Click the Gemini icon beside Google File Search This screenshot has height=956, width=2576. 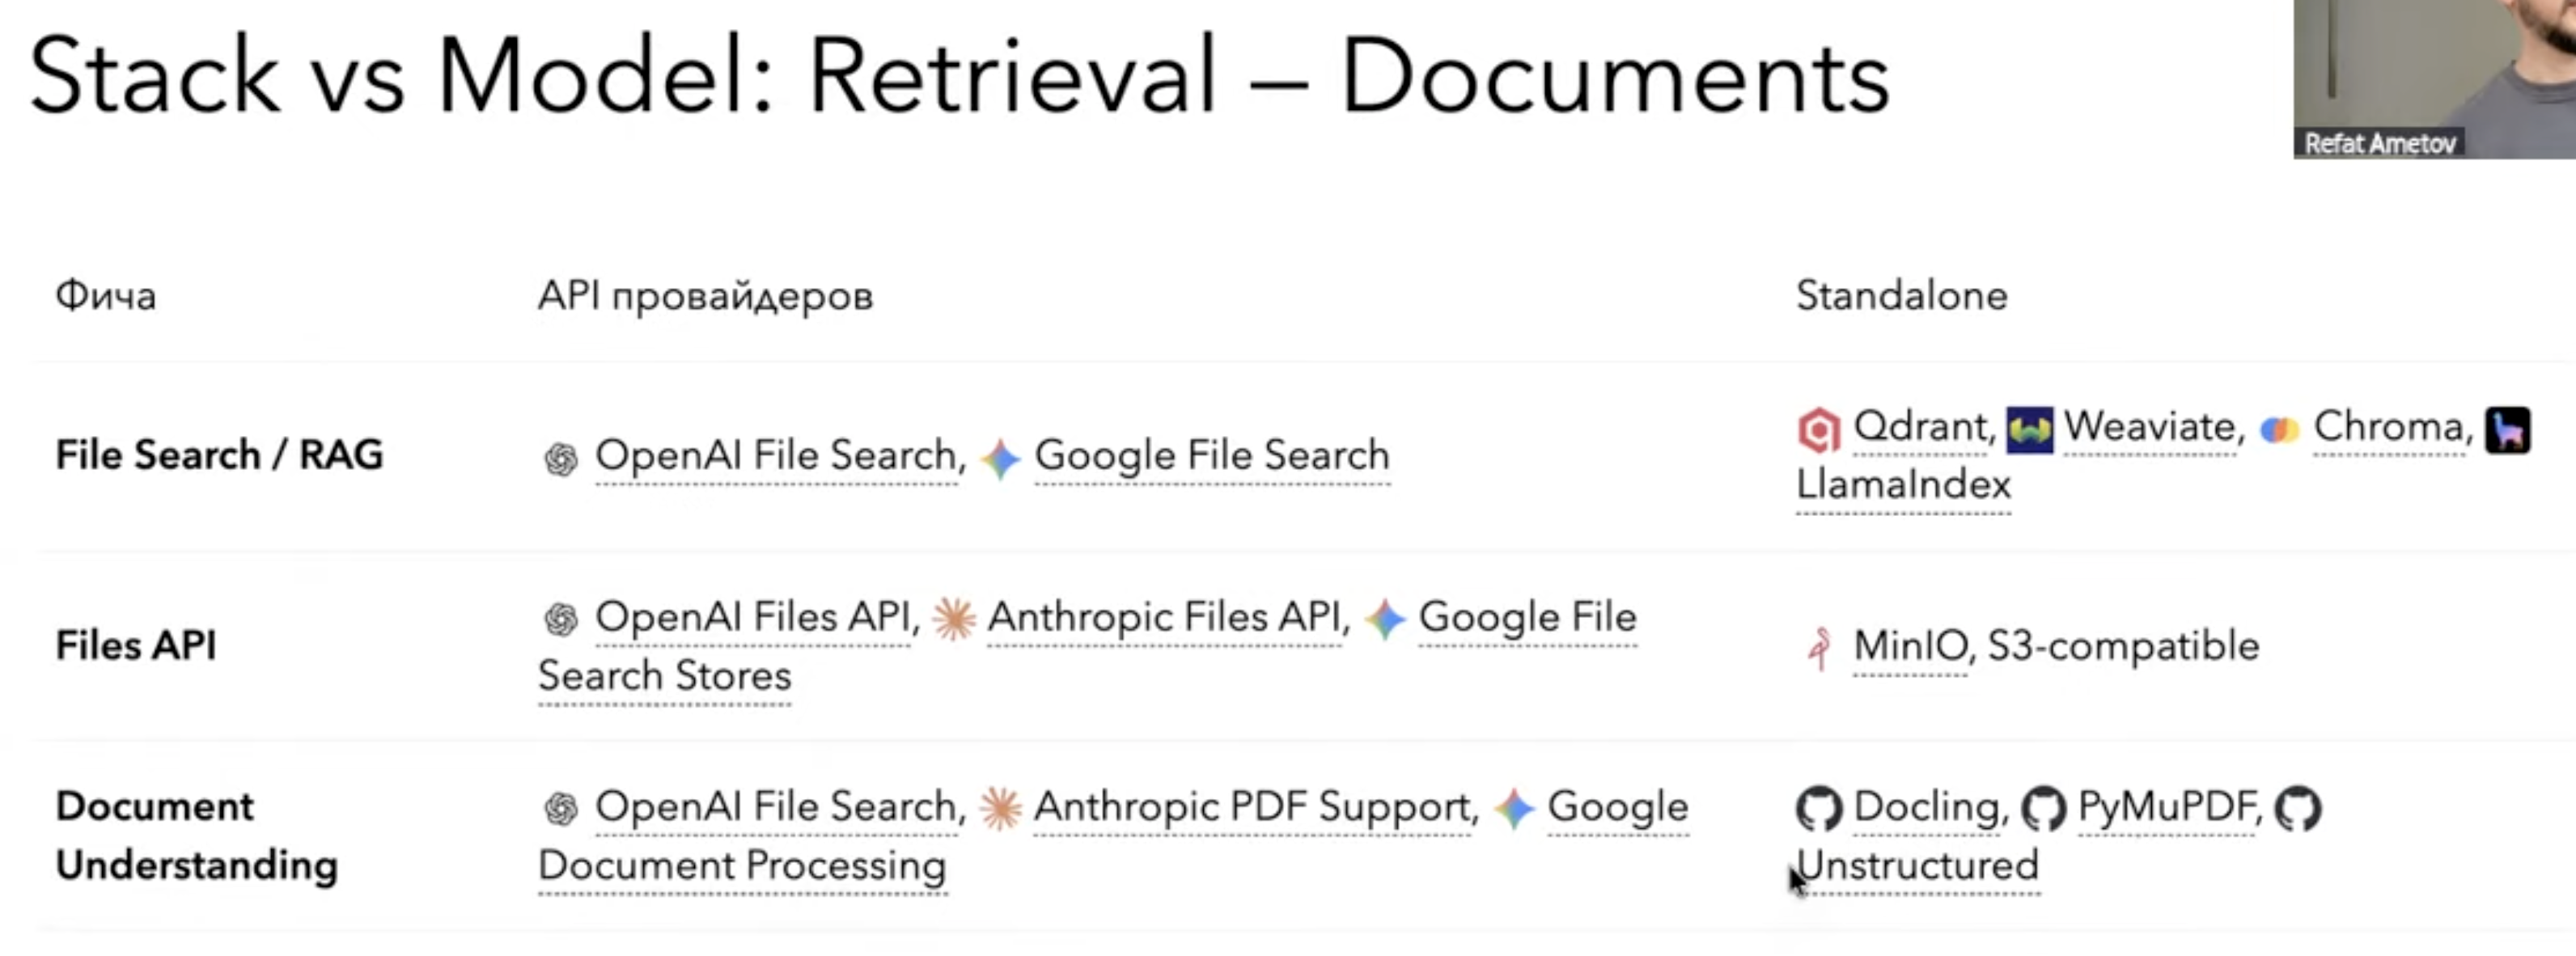pos(1000,458)
